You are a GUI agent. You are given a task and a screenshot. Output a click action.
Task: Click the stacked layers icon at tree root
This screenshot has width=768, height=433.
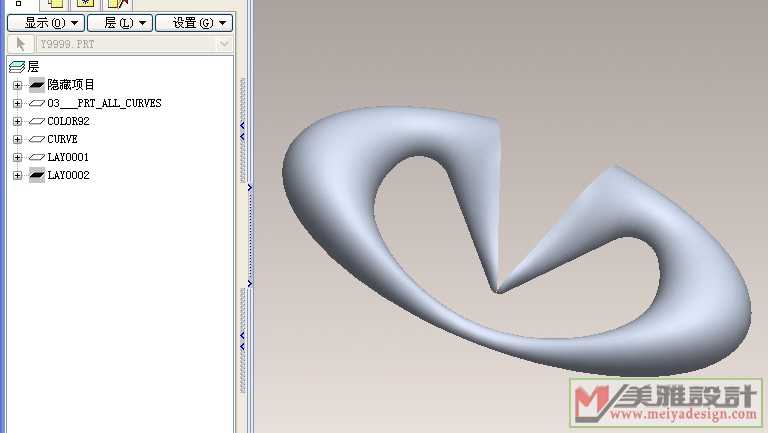[17, 67]
